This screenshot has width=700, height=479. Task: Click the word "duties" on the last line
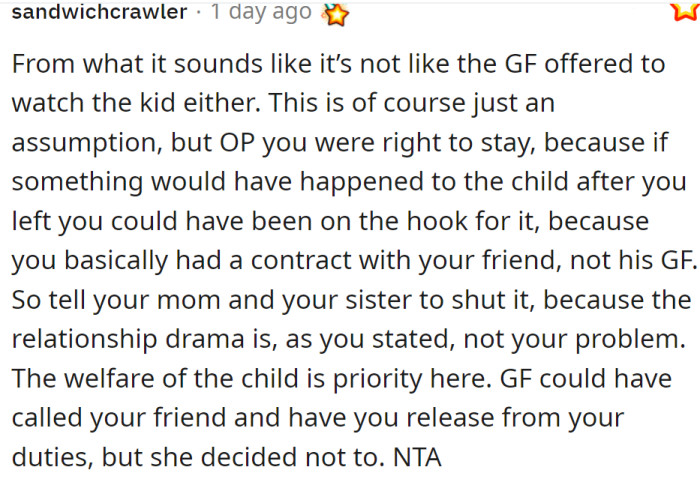47,458
